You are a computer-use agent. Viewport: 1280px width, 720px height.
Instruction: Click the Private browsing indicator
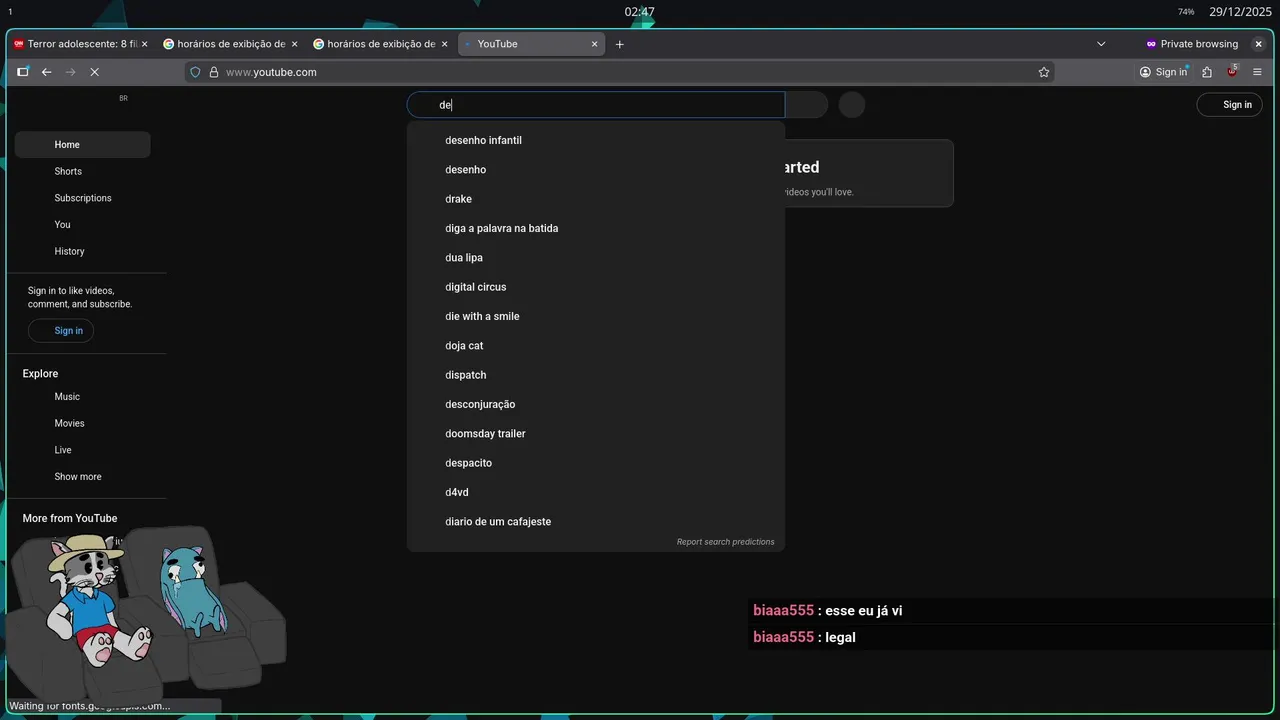tap(1192, 44)
